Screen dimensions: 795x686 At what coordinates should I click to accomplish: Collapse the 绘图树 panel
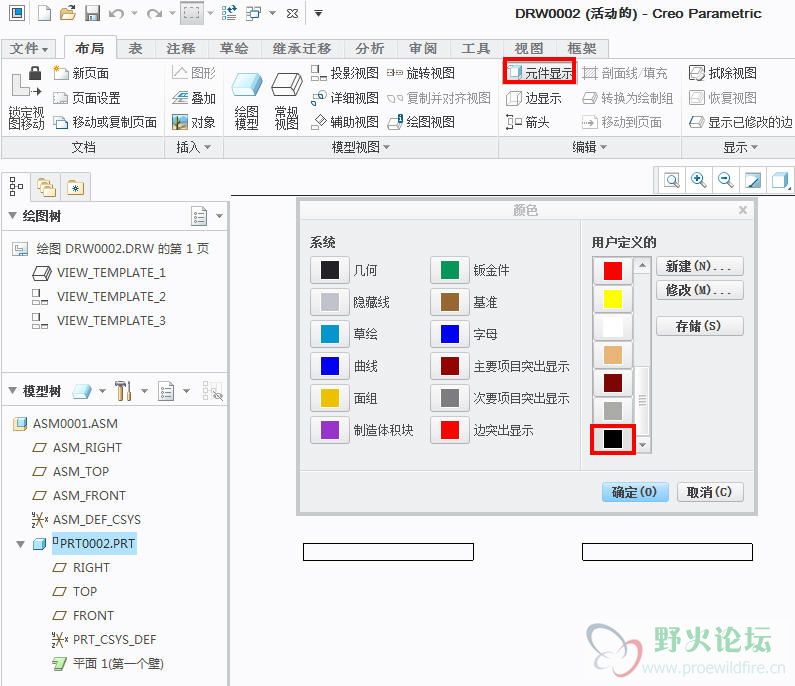click(13, 215)
